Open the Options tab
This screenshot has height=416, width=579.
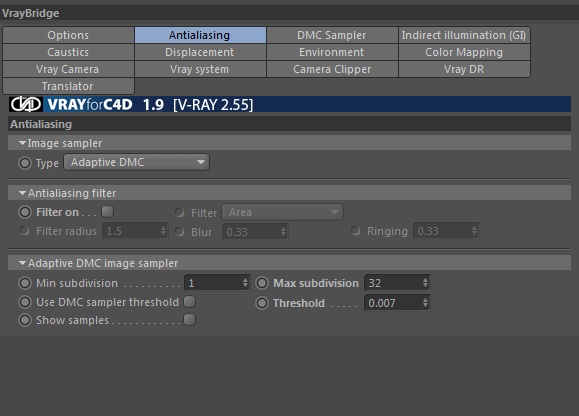[68, 35]
